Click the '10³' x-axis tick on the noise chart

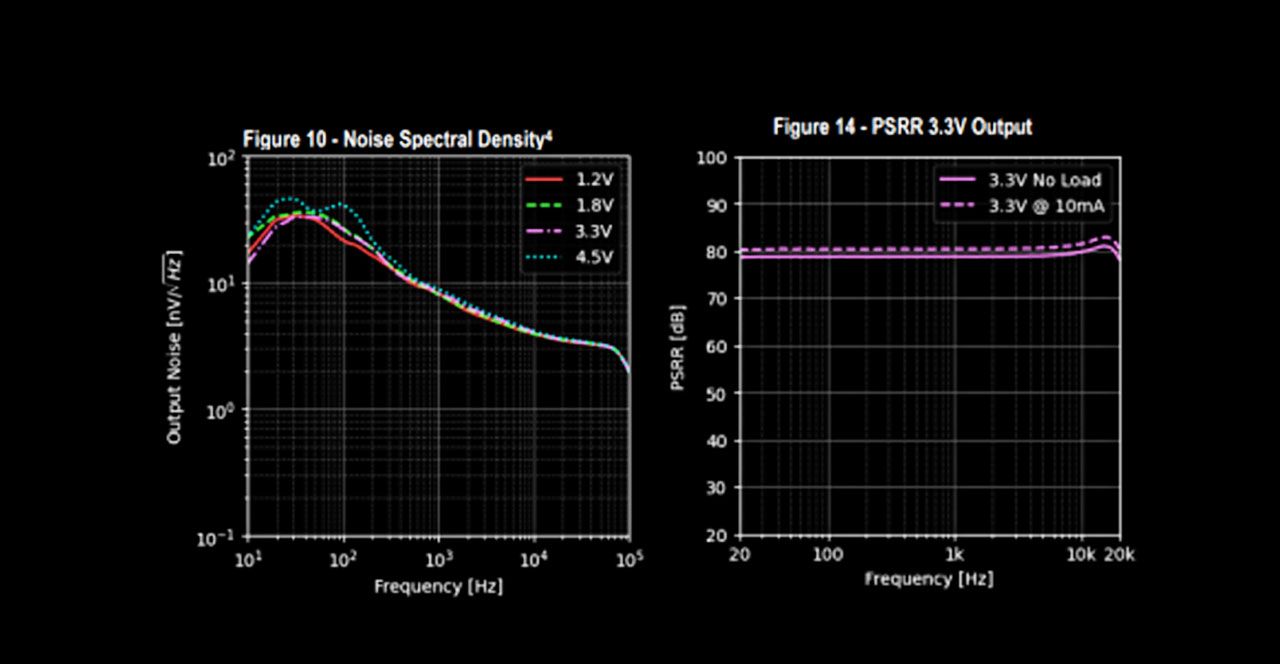pyautogui.click(x=438, y=559)
